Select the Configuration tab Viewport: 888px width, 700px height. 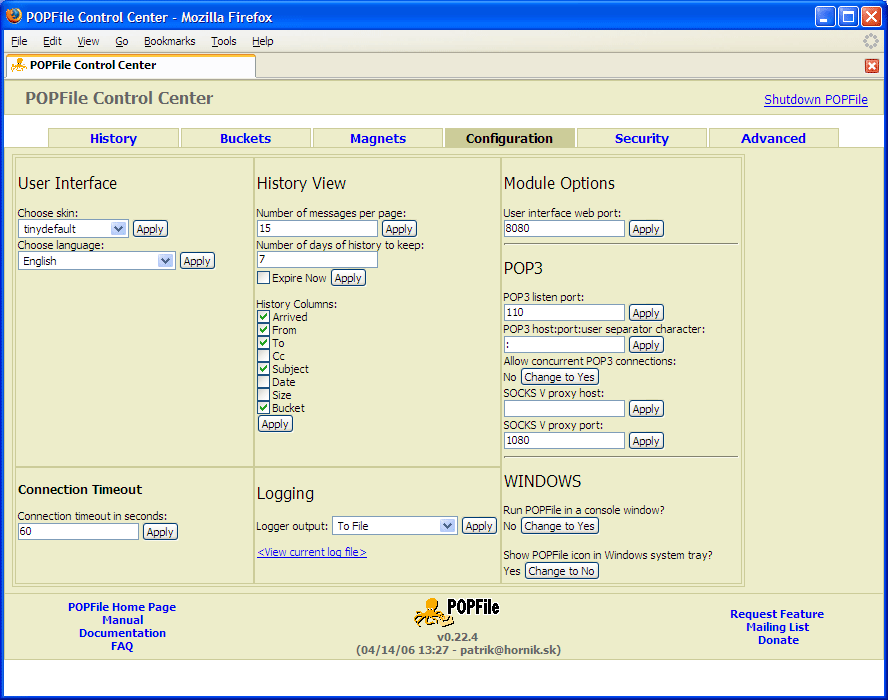pos(509,138)
